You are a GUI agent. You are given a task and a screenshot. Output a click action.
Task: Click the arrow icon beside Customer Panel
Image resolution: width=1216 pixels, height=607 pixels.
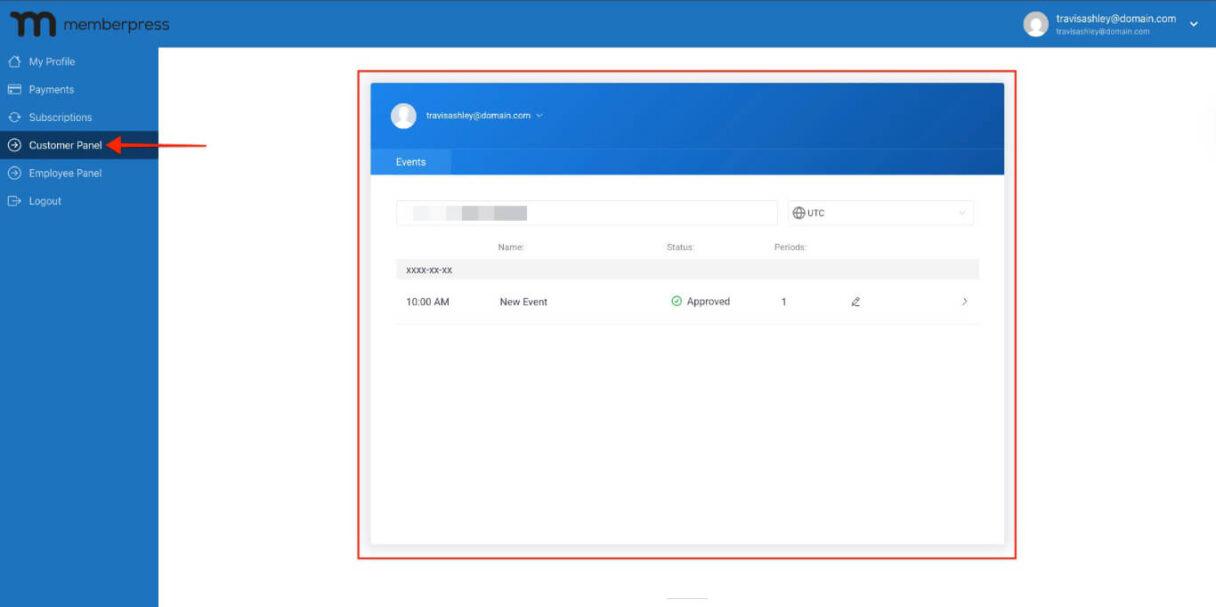point(13,145)
